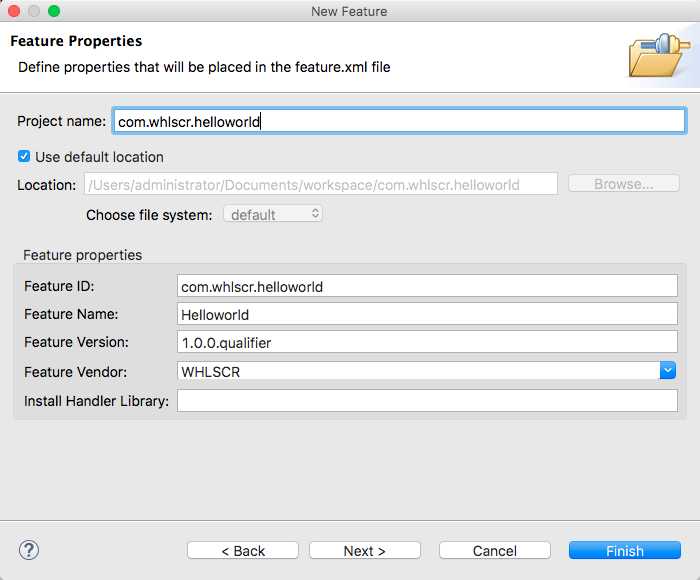This screenshot has height=580, width=700.
Task: Click the Install Handler Library field
Action: point(427,401)
